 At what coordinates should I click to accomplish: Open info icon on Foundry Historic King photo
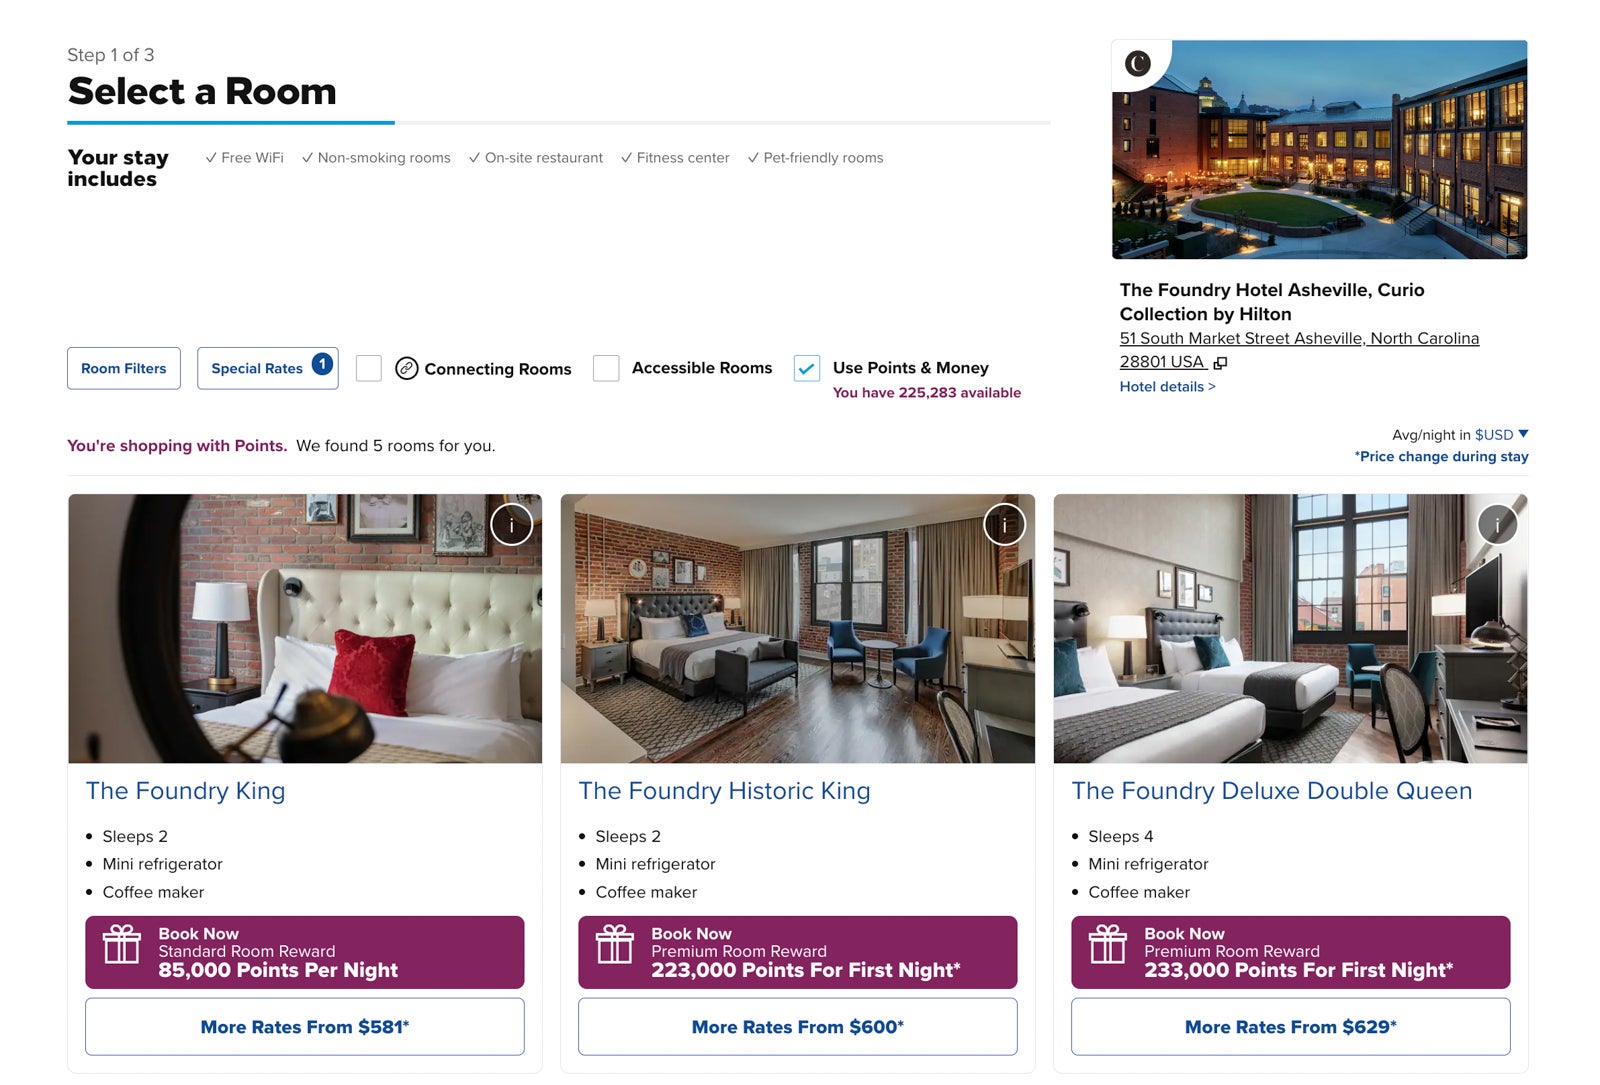coord(1004,525)
